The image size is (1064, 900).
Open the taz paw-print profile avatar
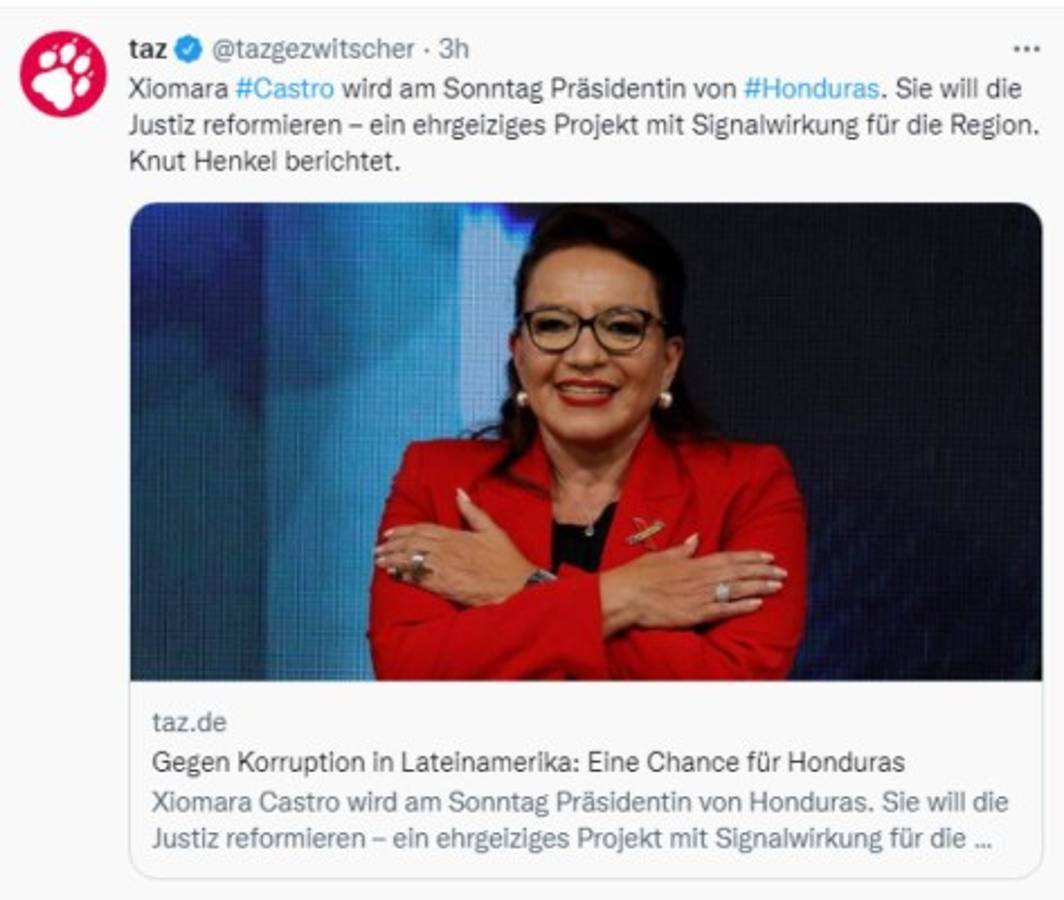click(x=63, y=74)
